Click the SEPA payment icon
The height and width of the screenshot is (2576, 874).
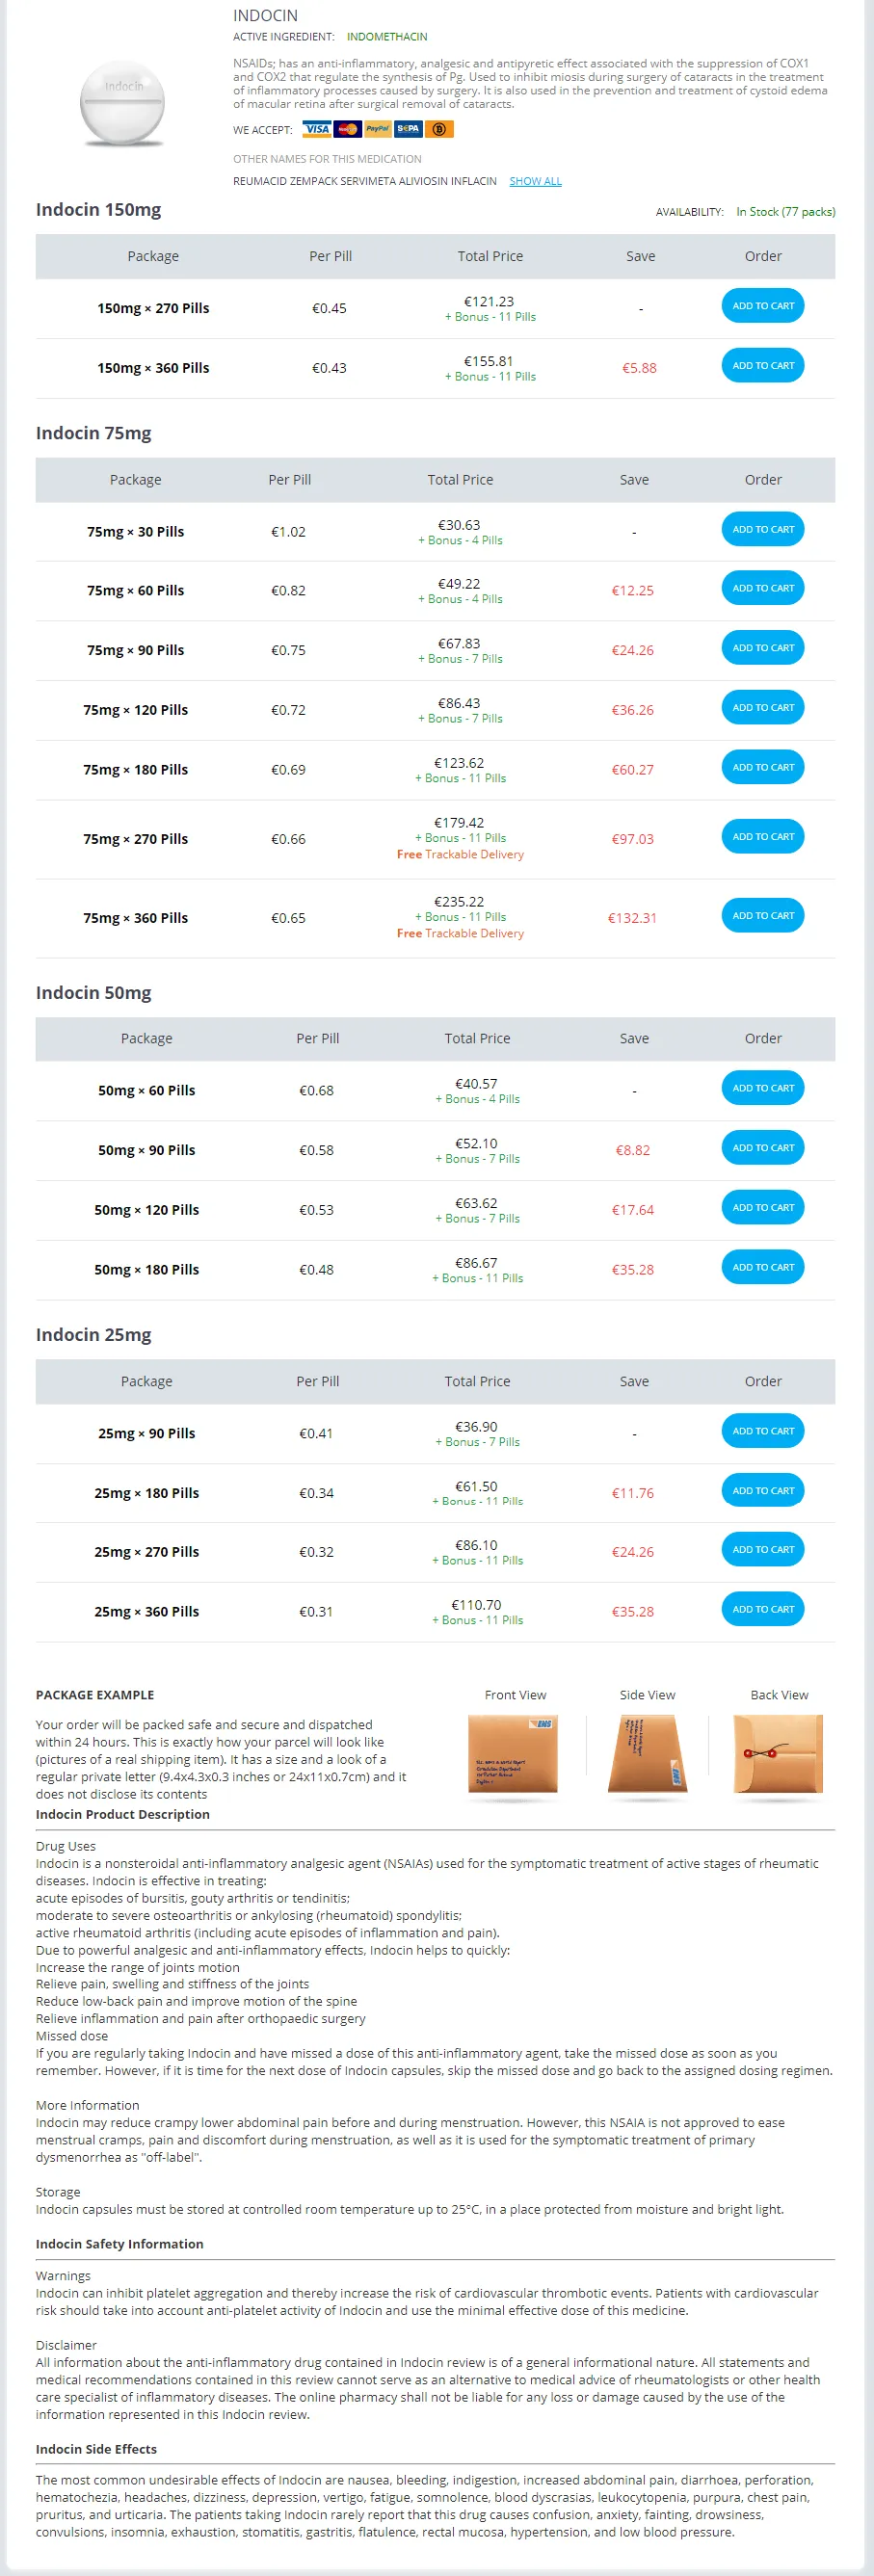point(408,129)
